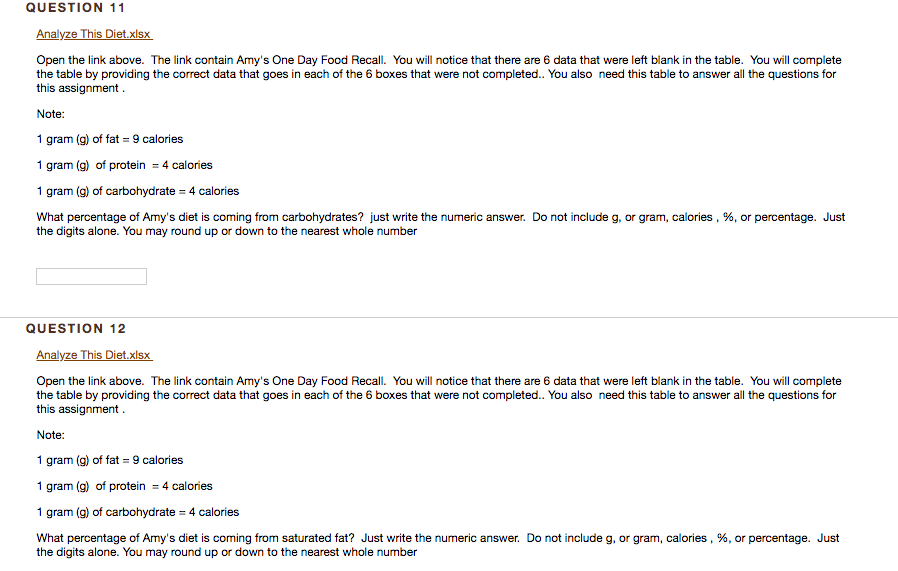Click the carbohydrate = 4 calories line in Question 12
The image size is (898, 571).
click(137, 512)
